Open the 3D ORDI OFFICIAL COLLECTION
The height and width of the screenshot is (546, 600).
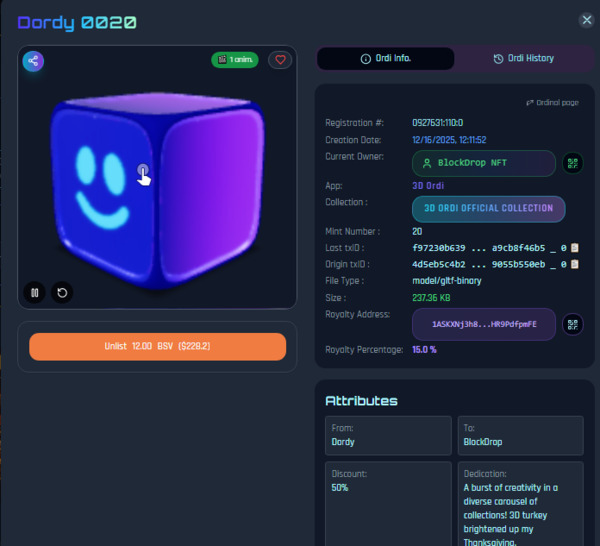click(489, 209)
